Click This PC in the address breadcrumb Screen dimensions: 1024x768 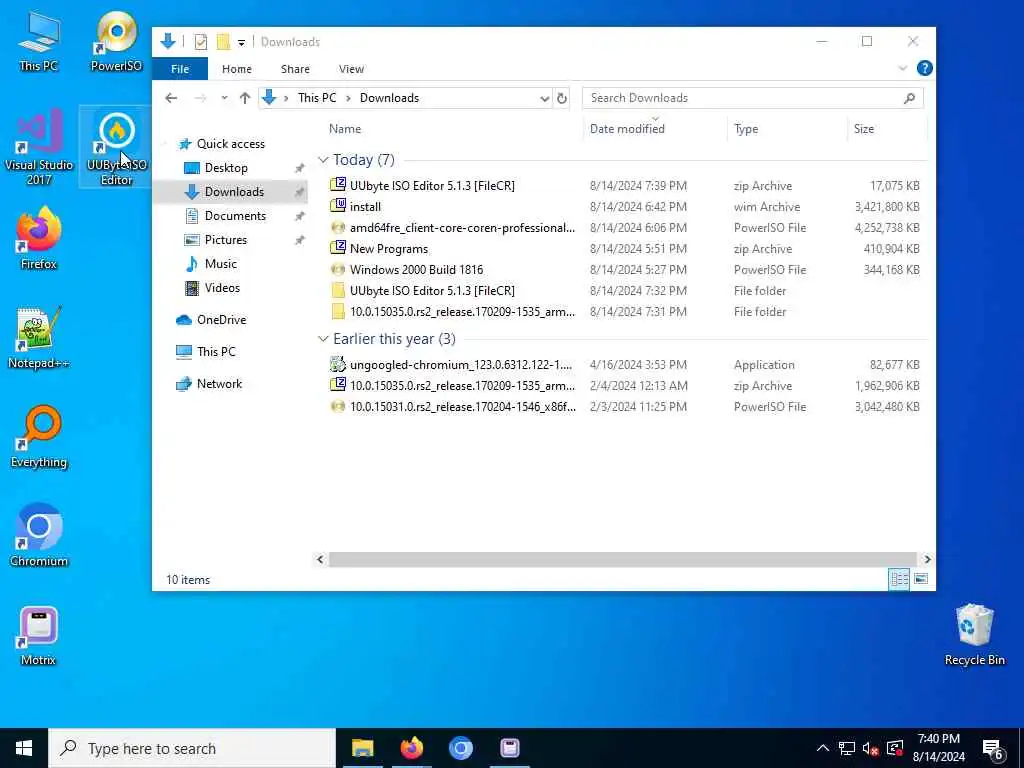pyautogui.click(x=317, y=98)
